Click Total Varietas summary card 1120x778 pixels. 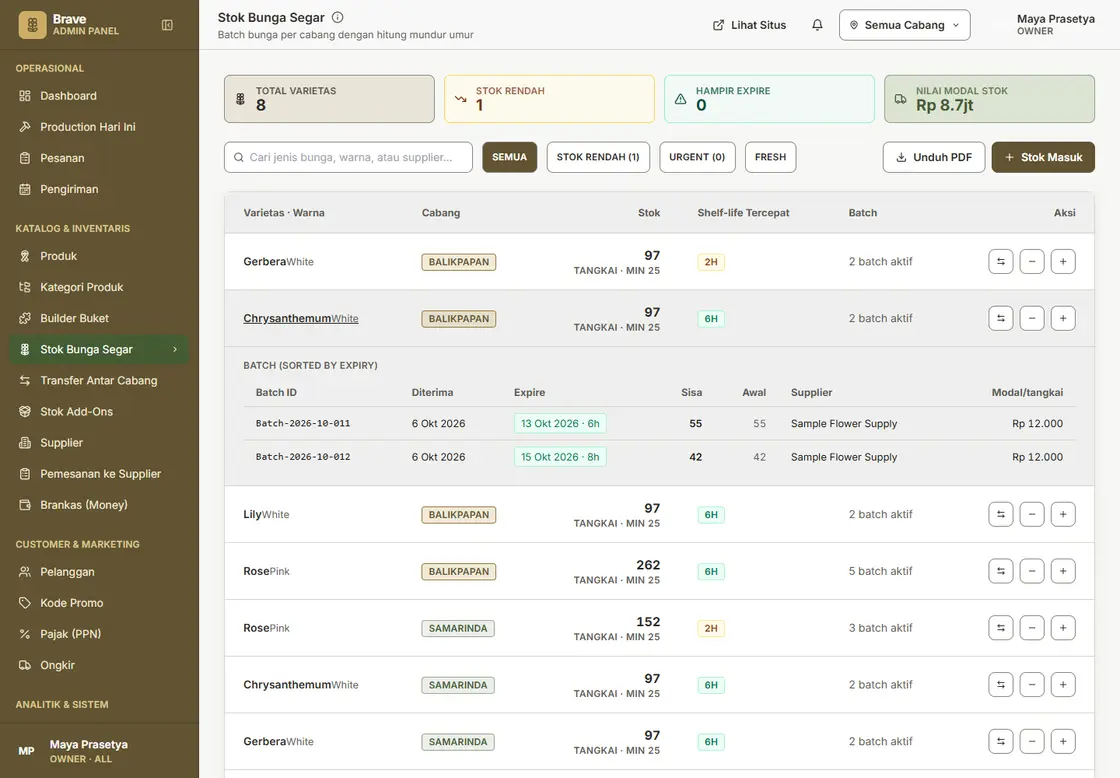[x=329, y=99]
